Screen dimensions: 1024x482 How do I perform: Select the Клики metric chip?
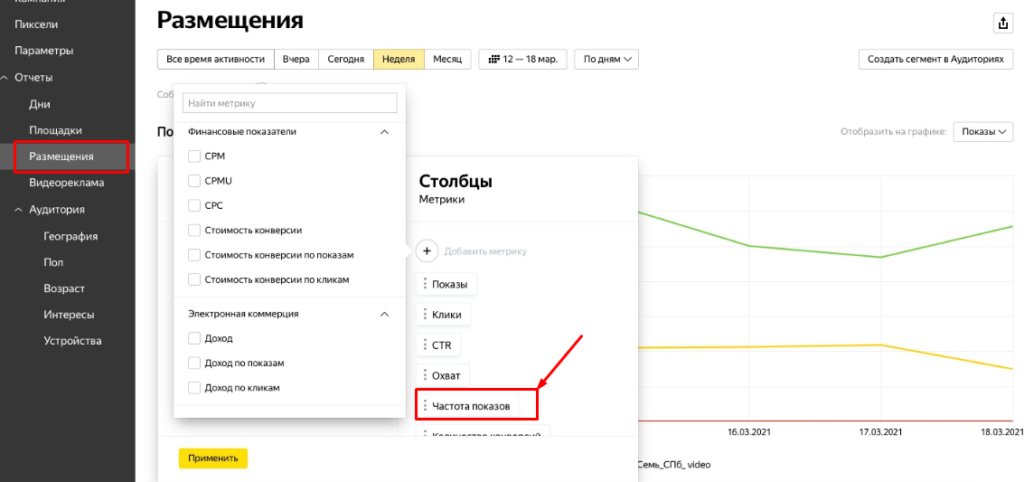point(443,314)
